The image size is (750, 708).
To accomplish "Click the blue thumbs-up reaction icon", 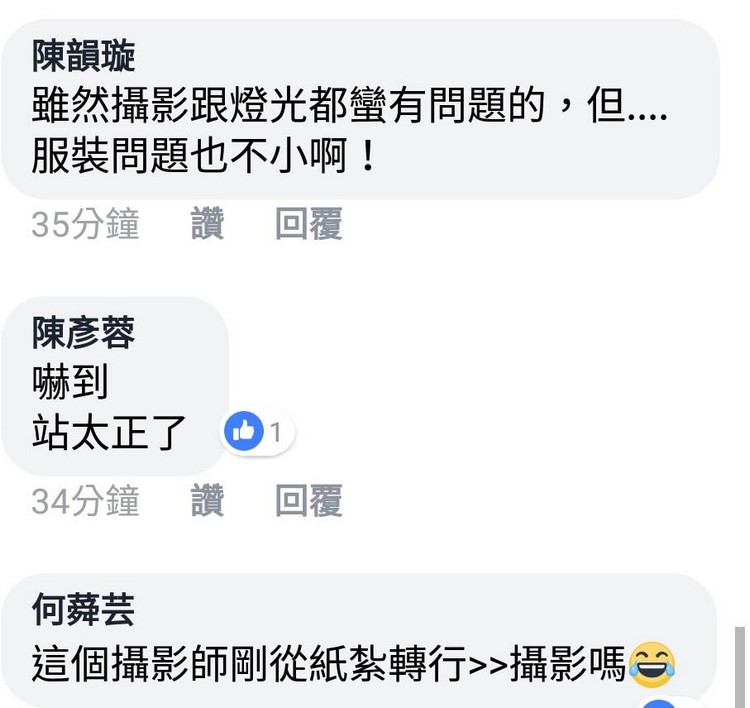I will [x=244, y=431].
